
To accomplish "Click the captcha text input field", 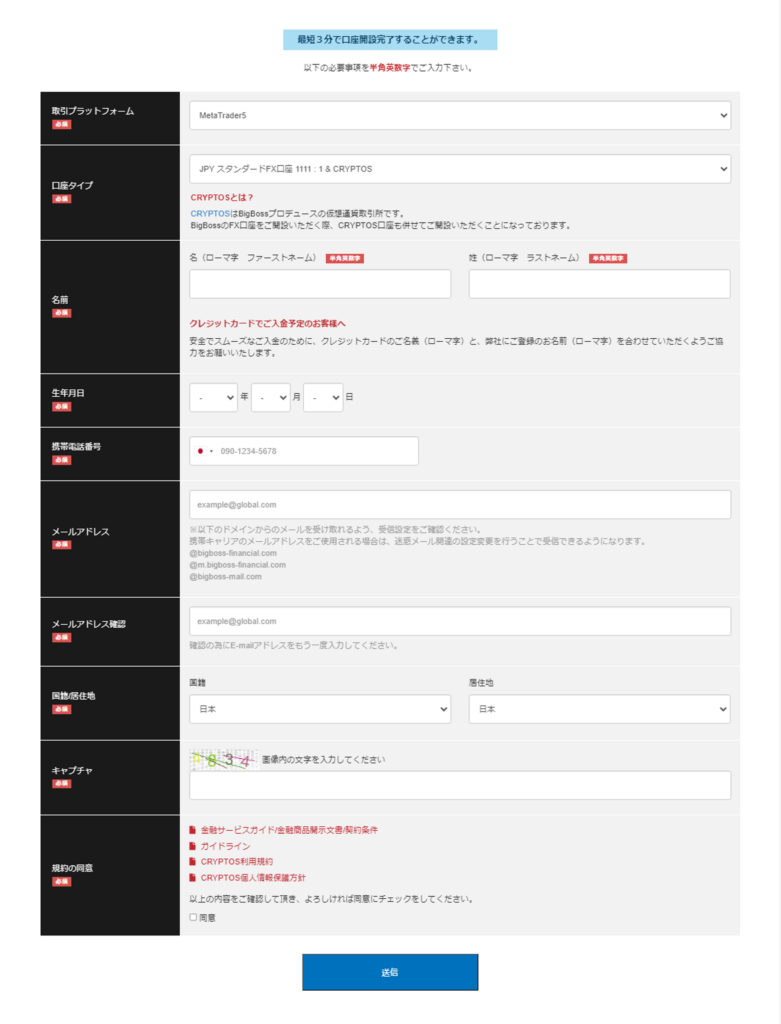I will point(460,785).
